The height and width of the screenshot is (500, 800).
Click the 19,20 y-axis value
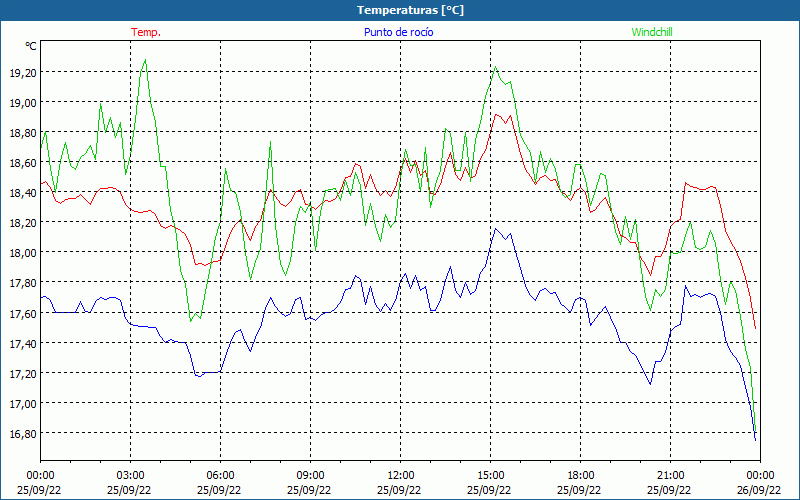(x=22, y=73)
